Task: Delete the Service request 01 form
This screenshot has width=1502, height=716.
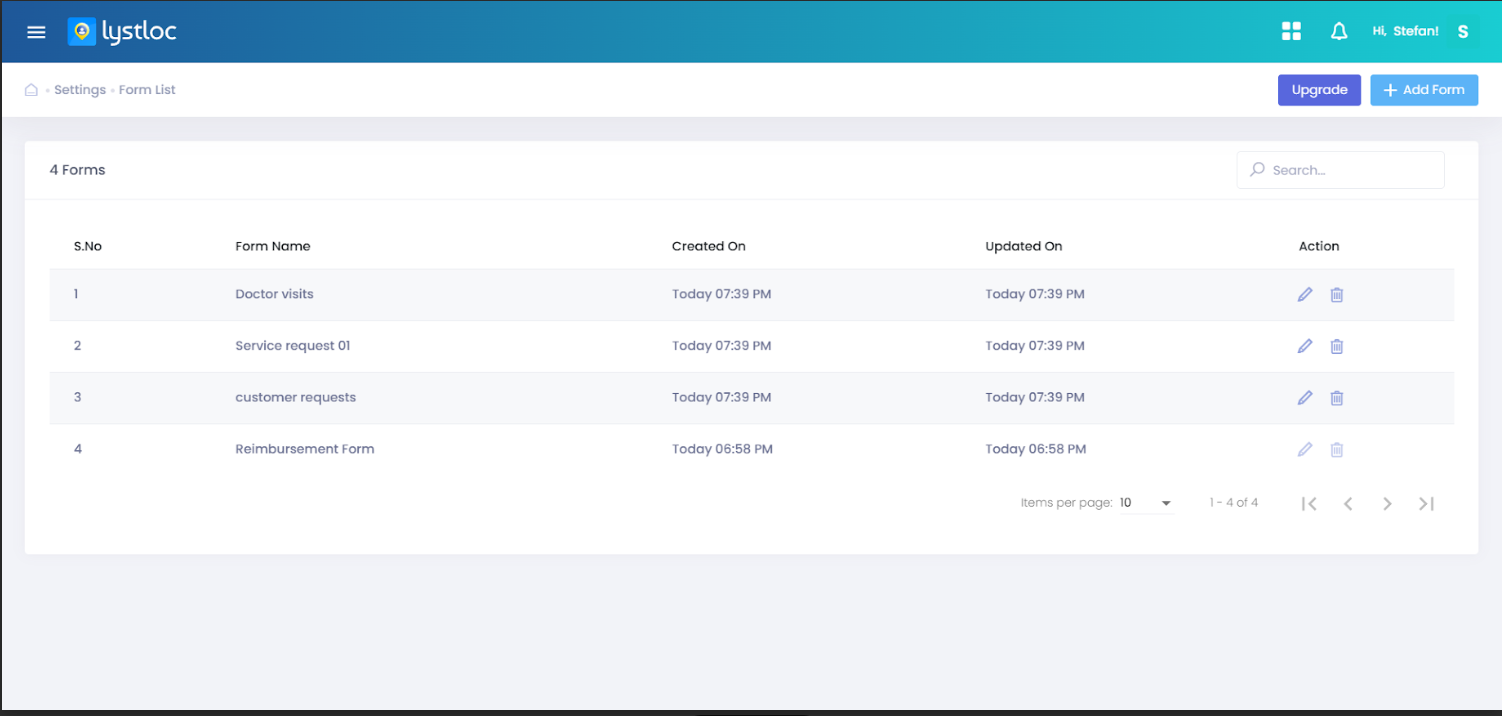Action: click(x=1336, y=347)
